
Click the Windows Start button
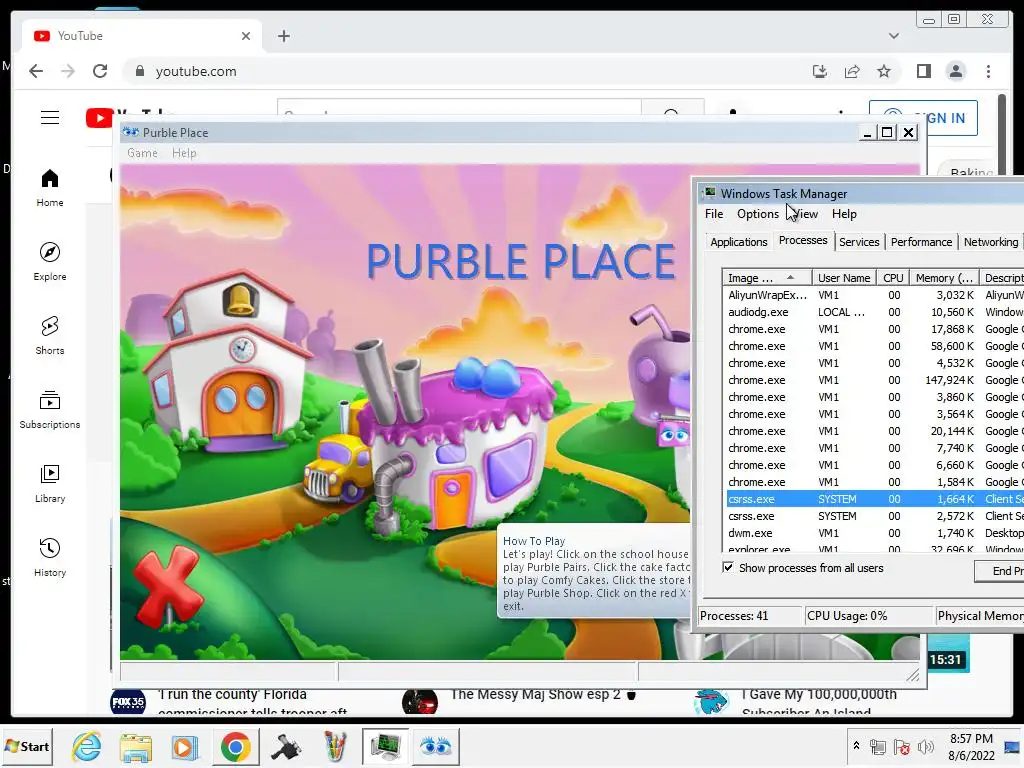(27, 746)
